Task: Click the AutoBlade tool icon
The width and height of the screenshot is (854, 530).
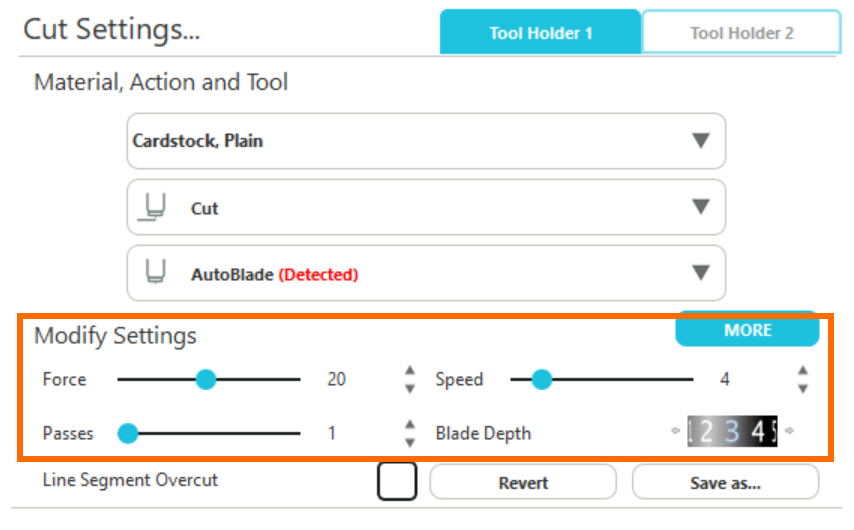Action: (x=154, y=273)
